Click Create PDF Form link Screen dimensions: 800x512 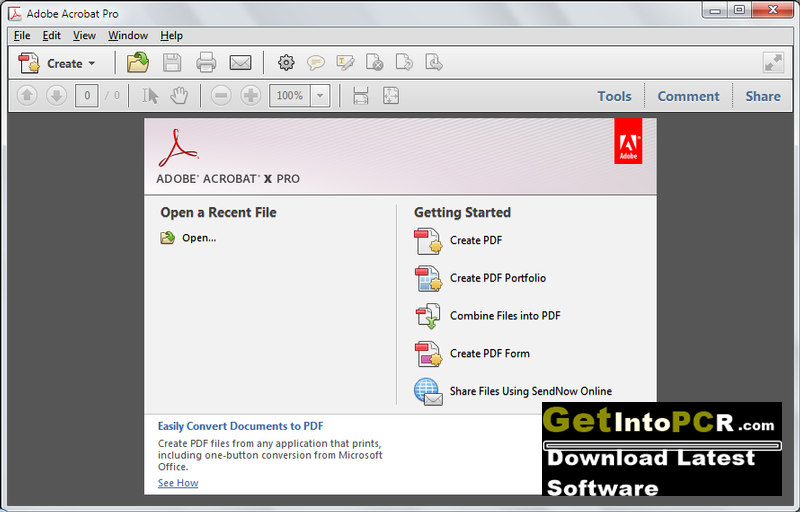(x=490, y=353)
